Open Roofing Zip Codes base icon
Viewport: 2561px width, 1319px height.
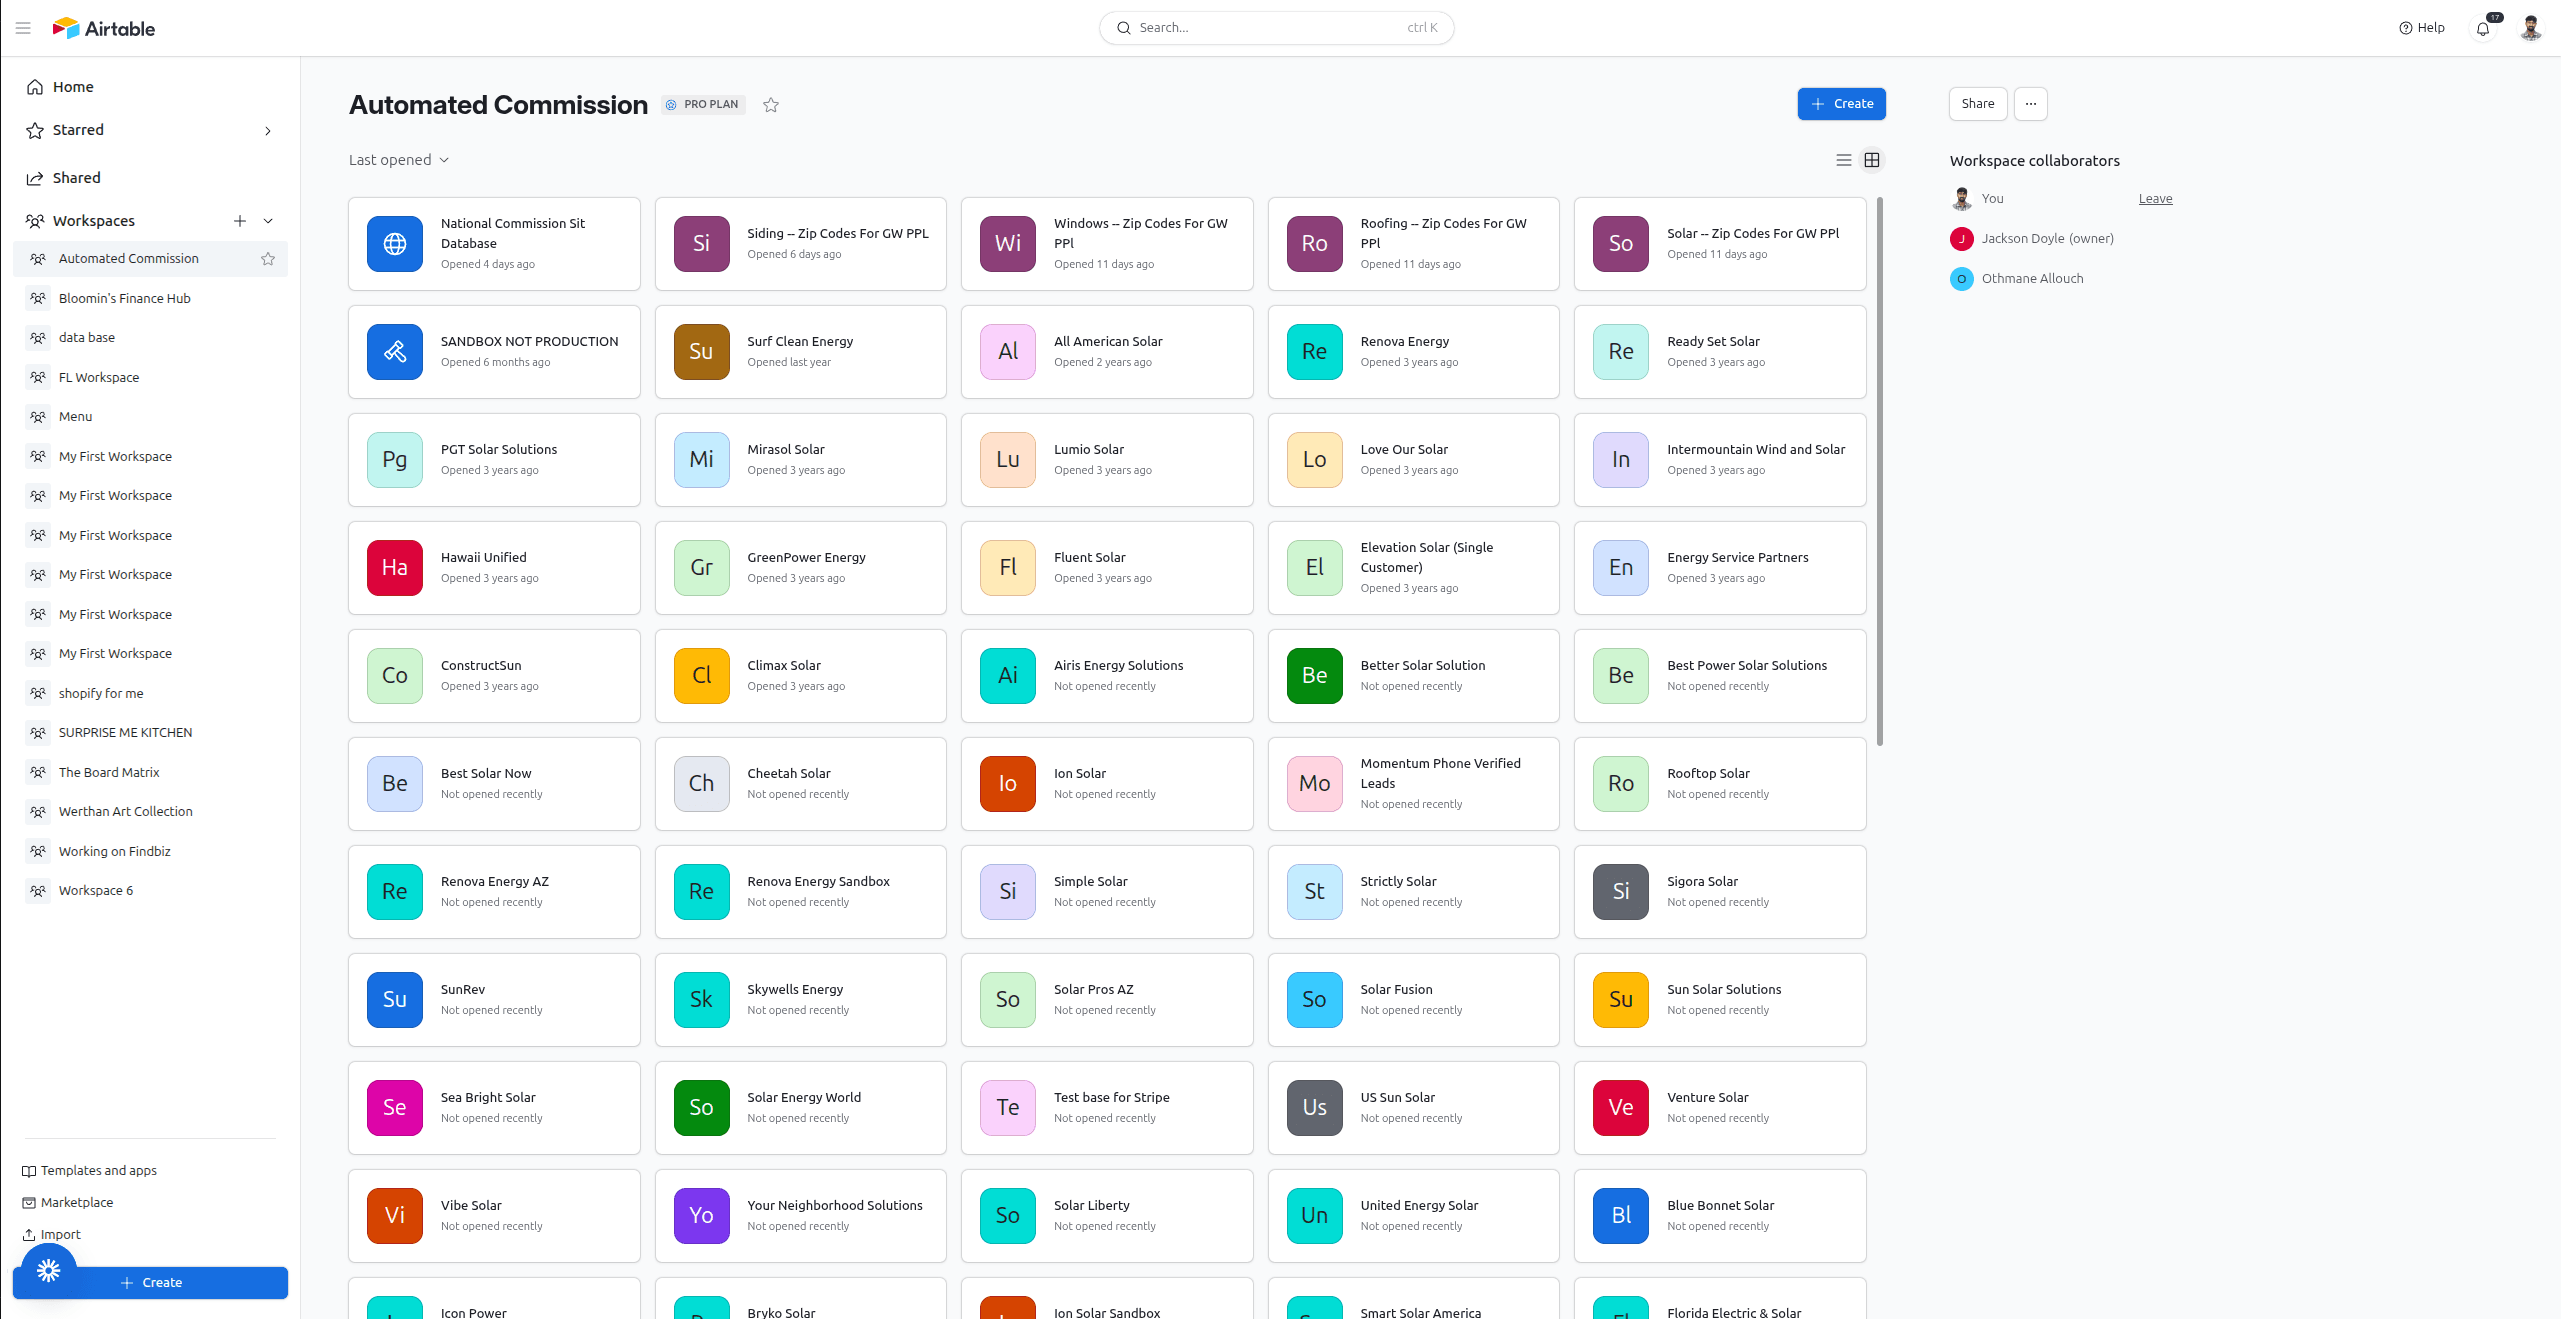[1315, 244]
